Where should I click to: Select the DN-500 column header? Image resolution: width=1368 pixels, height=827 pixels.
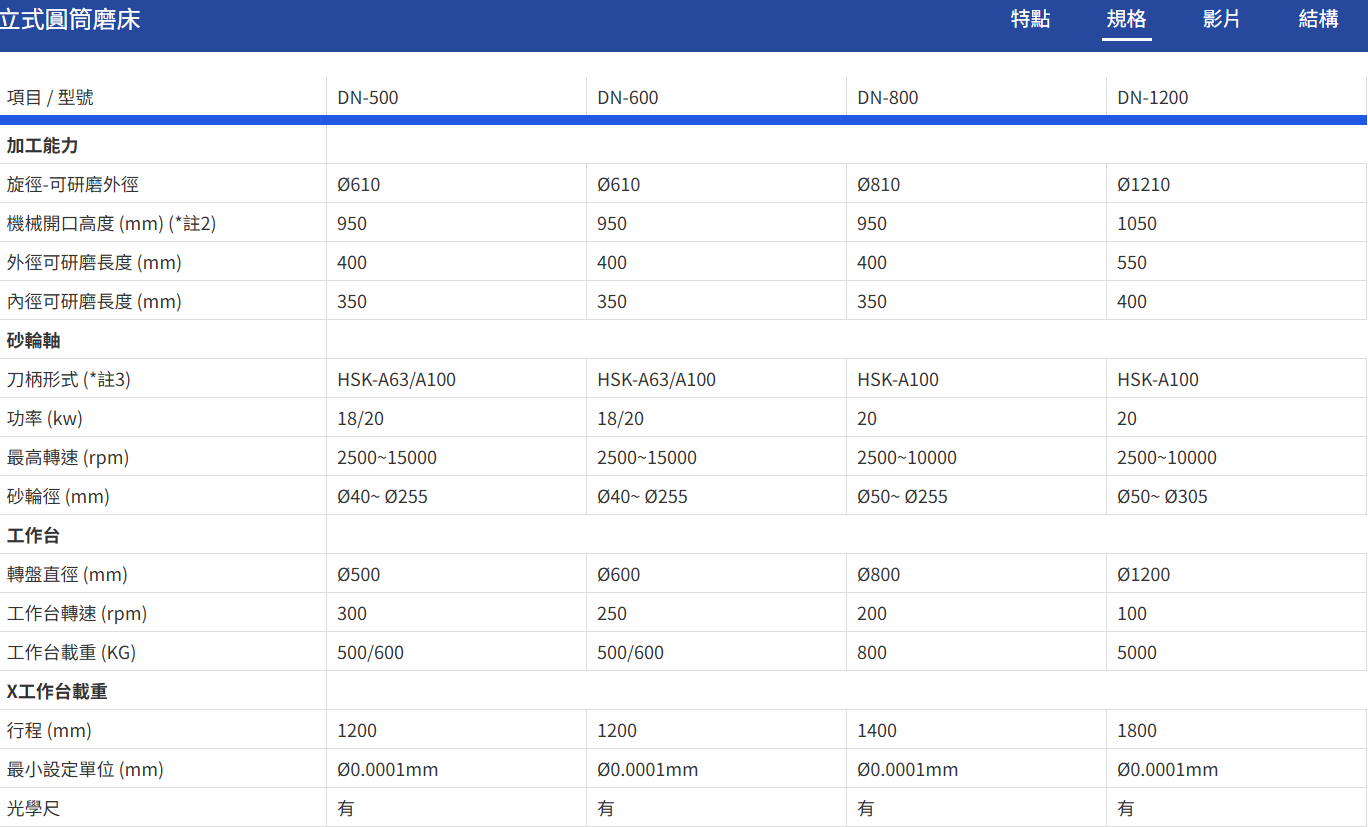pyautogui.click(x=367, y=98)
